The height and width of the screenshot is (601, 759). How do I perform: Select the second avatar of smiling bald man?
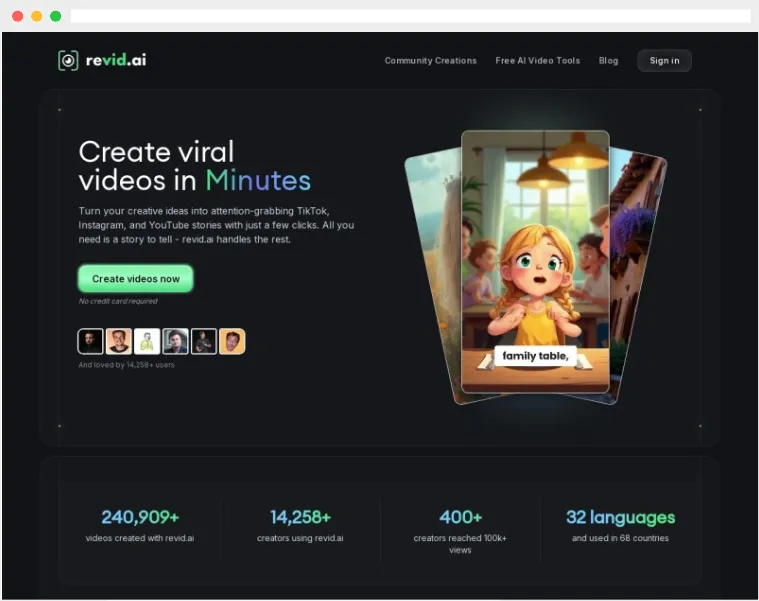tap(119, 341)
